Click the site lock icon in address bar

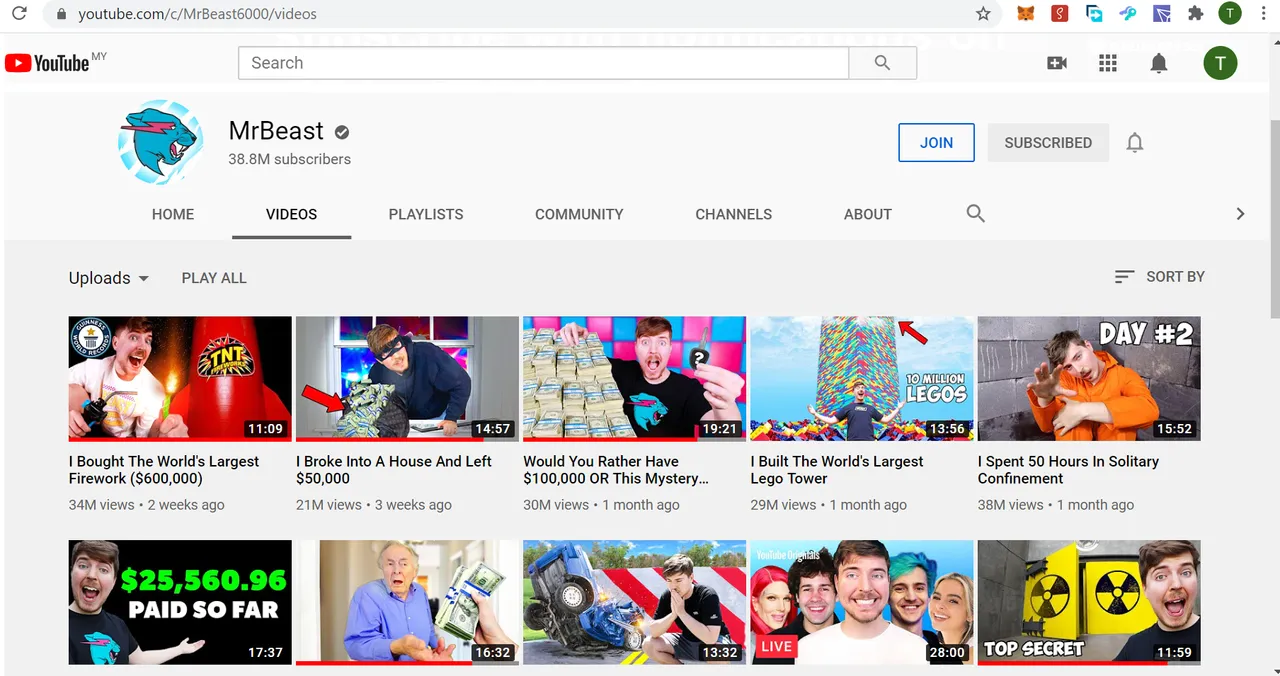pos(62,15)
